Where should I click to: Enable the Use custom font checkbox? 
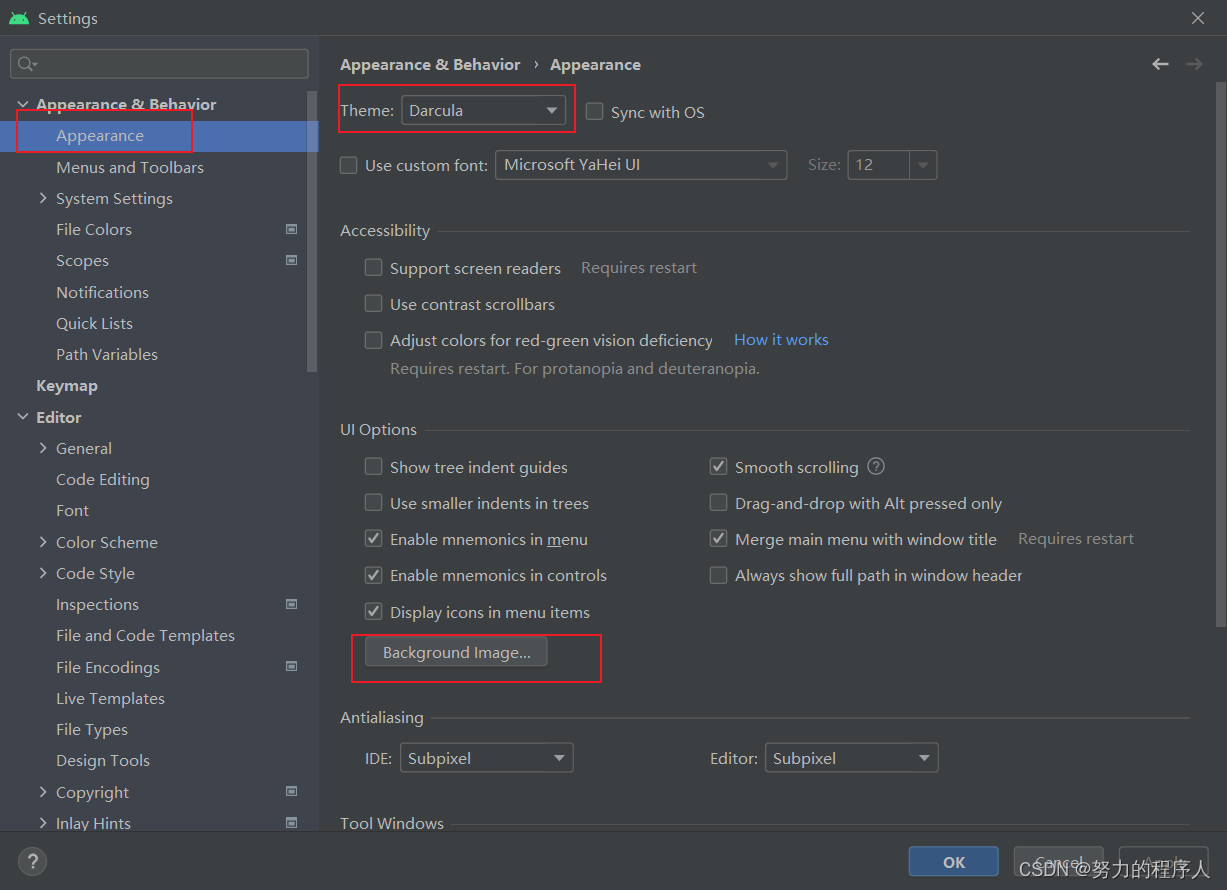point(348,165)
